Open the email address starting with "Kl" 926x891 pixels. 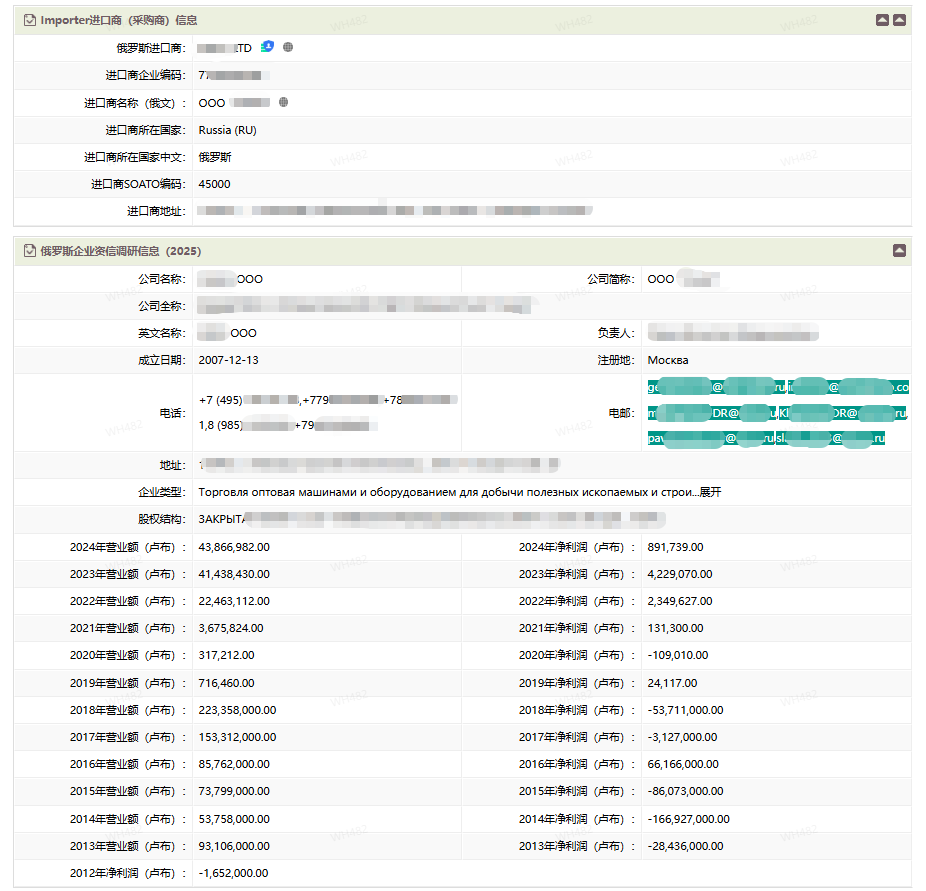click(x=842, y=413)
